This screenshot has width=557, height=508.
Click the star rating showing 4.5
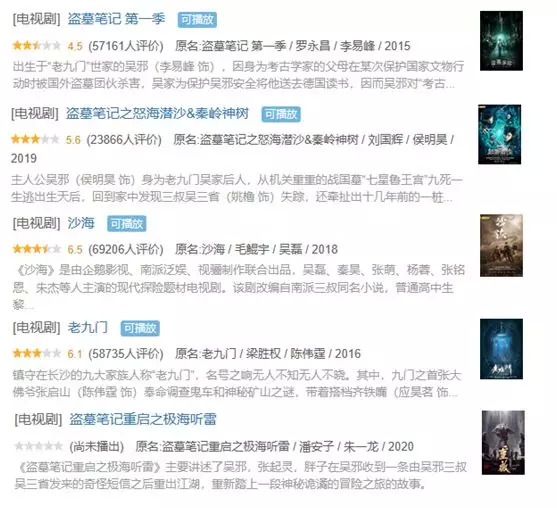pyautogui.click(x=37, y=46)
